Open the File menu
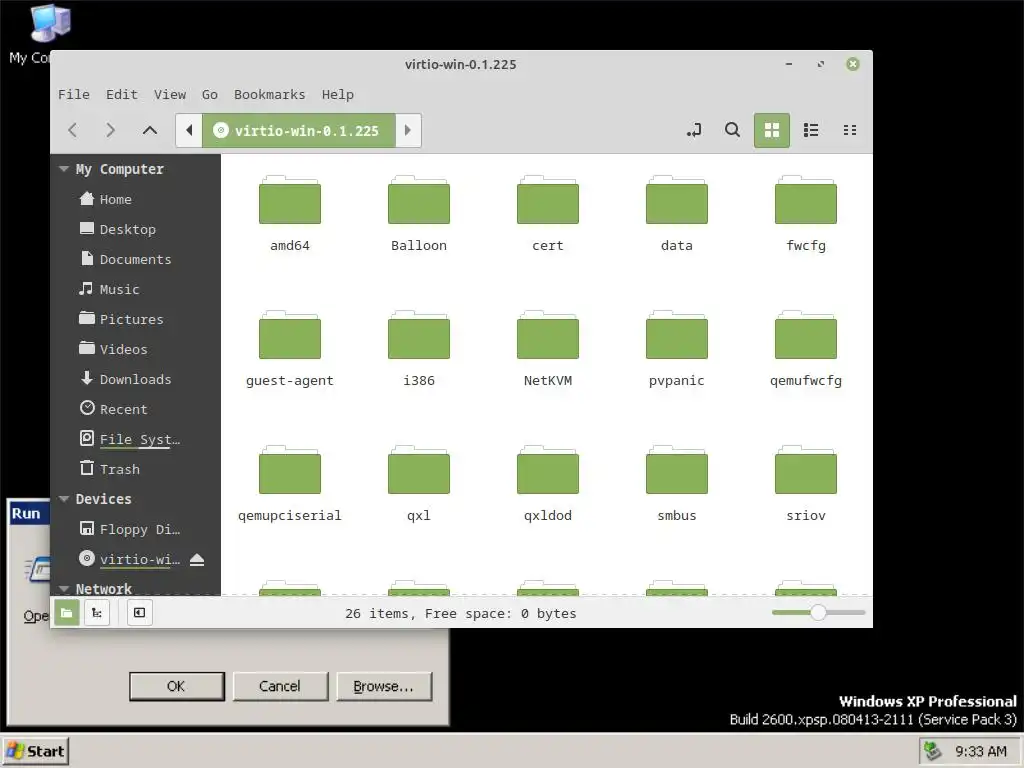Screen dimensions: 1024x768 pos(74,95)
